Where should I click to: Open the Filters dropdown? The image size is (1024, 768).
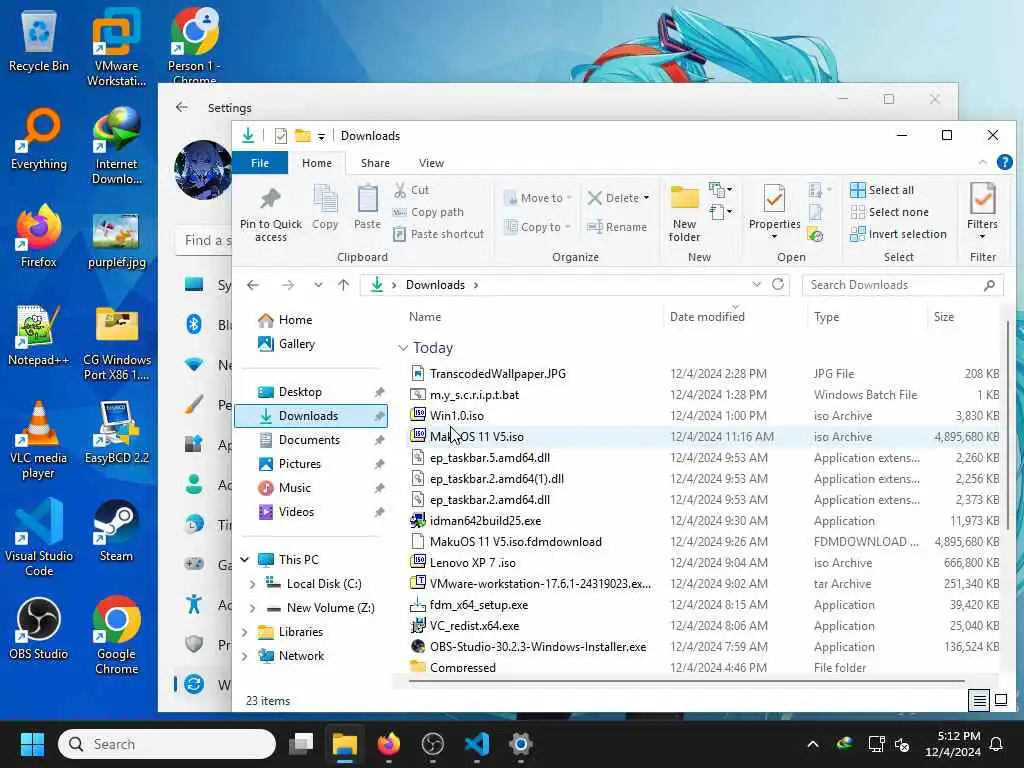(982, 236)
